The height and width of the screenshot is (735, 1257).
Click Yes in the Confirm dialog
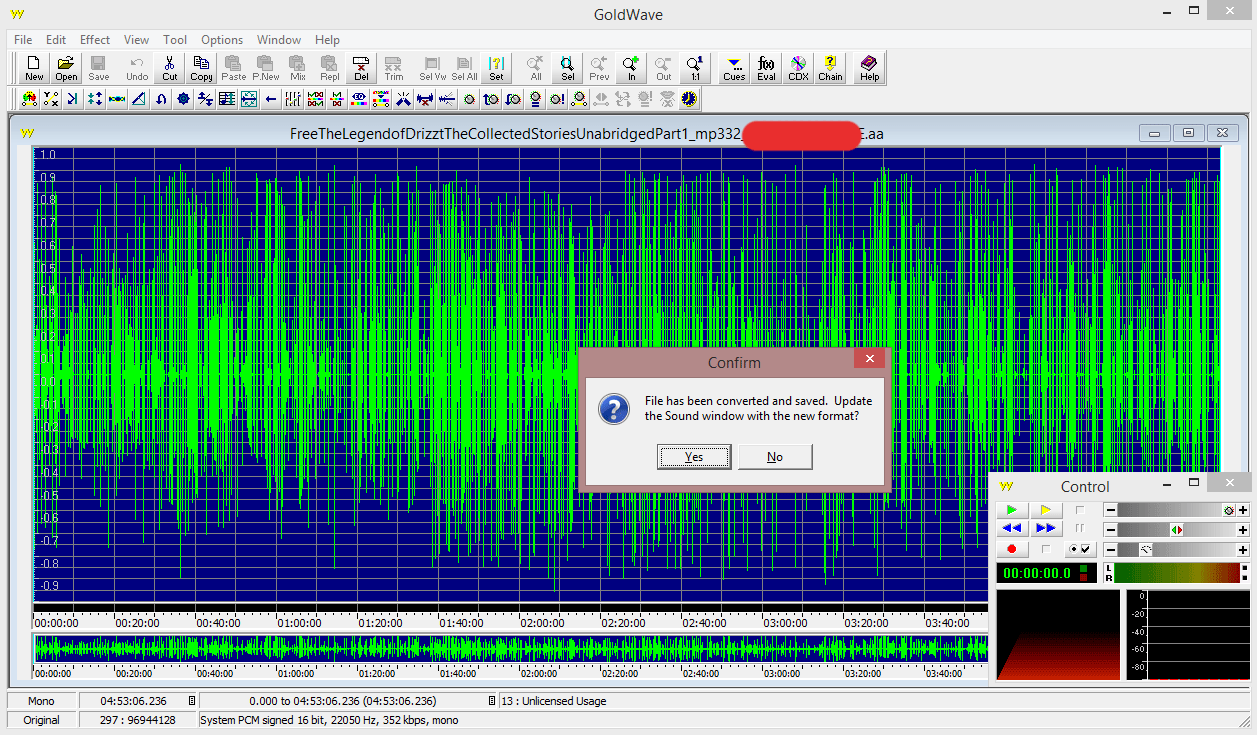pos(694,457)
